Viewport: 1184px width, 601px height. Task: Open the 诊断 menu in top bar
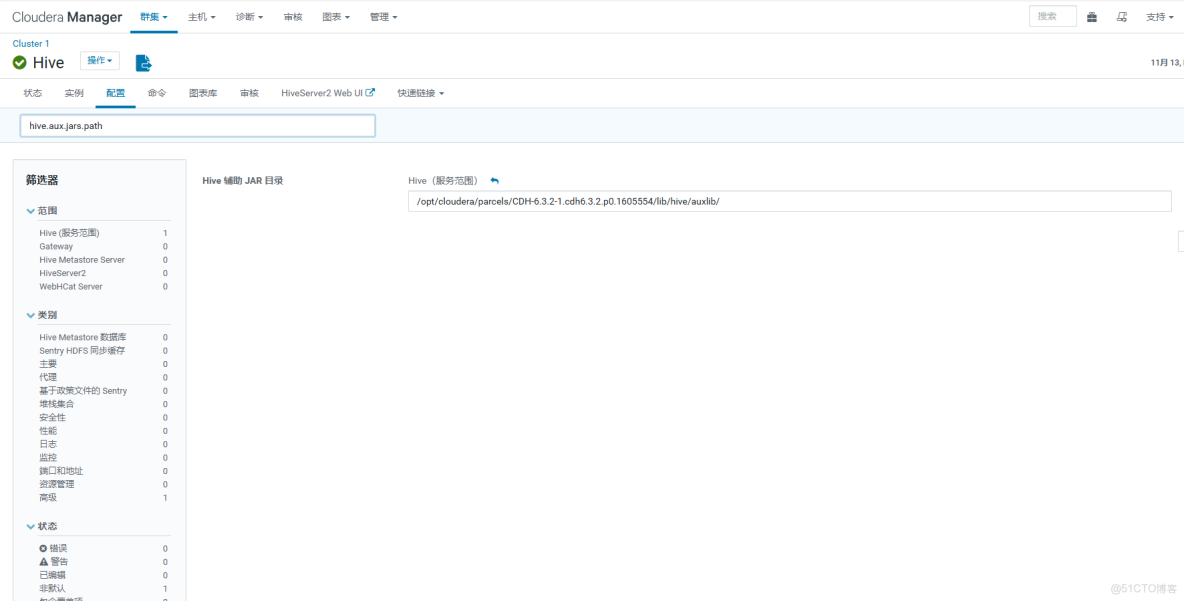[x=248, y=16]
